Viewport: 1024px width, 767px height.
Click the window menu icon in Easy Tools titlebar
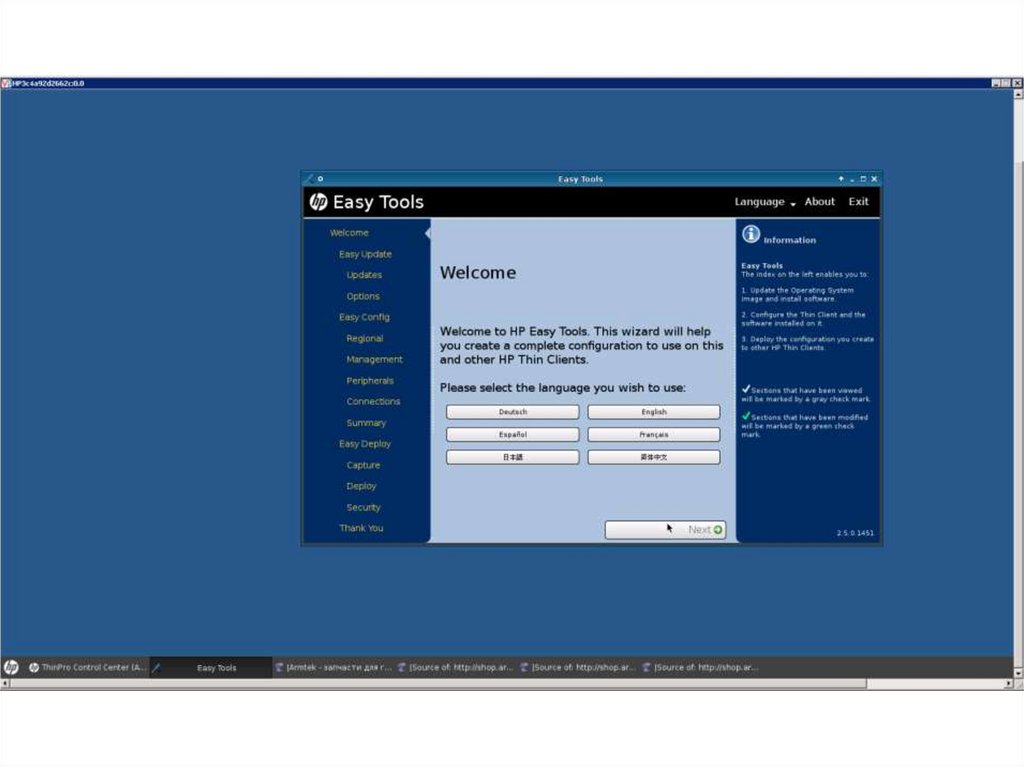click(x=310, y=178)
